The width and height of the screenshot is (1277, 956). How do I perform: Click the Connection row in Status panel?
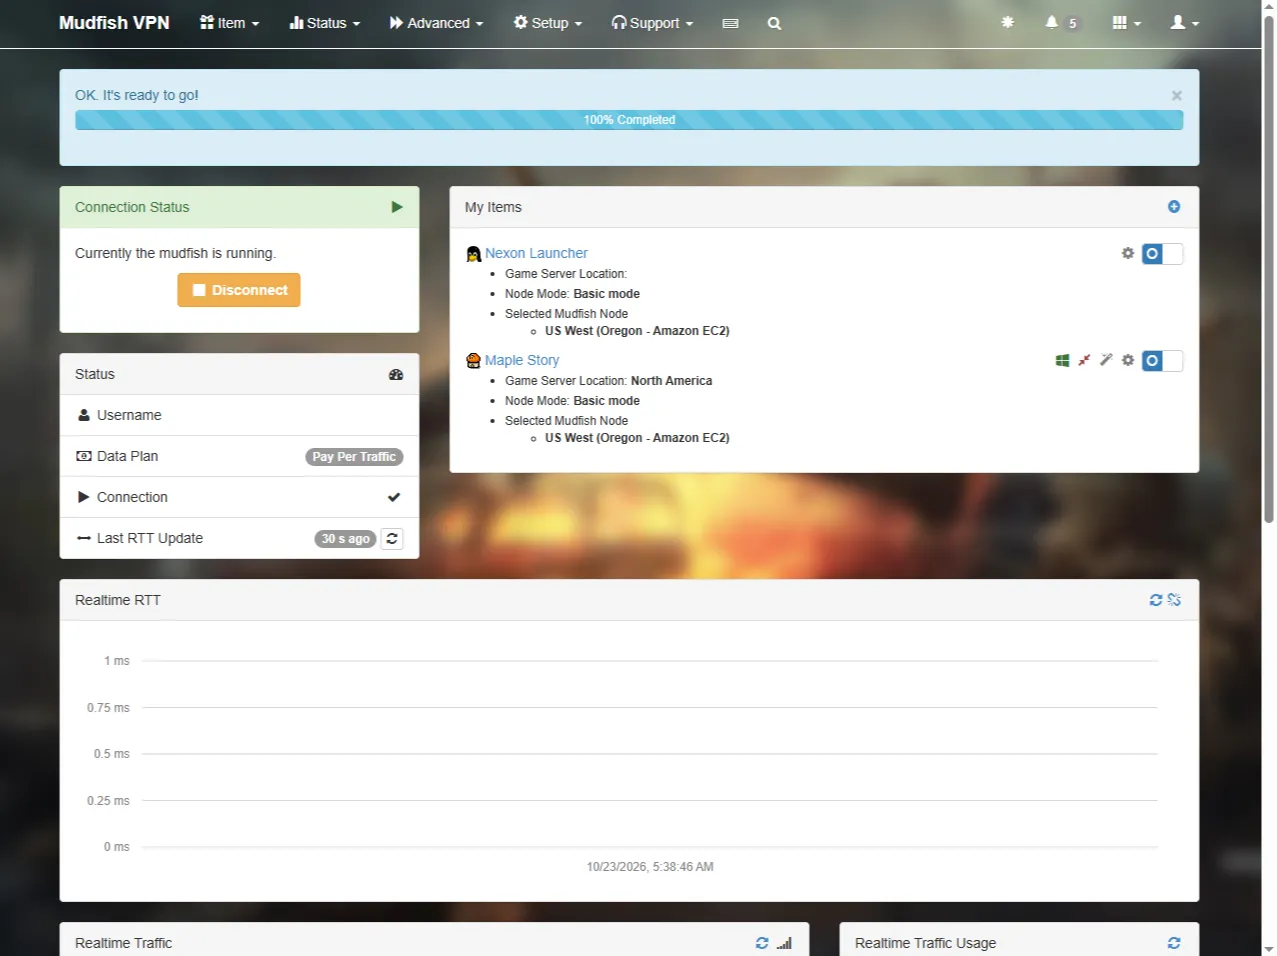tap(239, 497)
